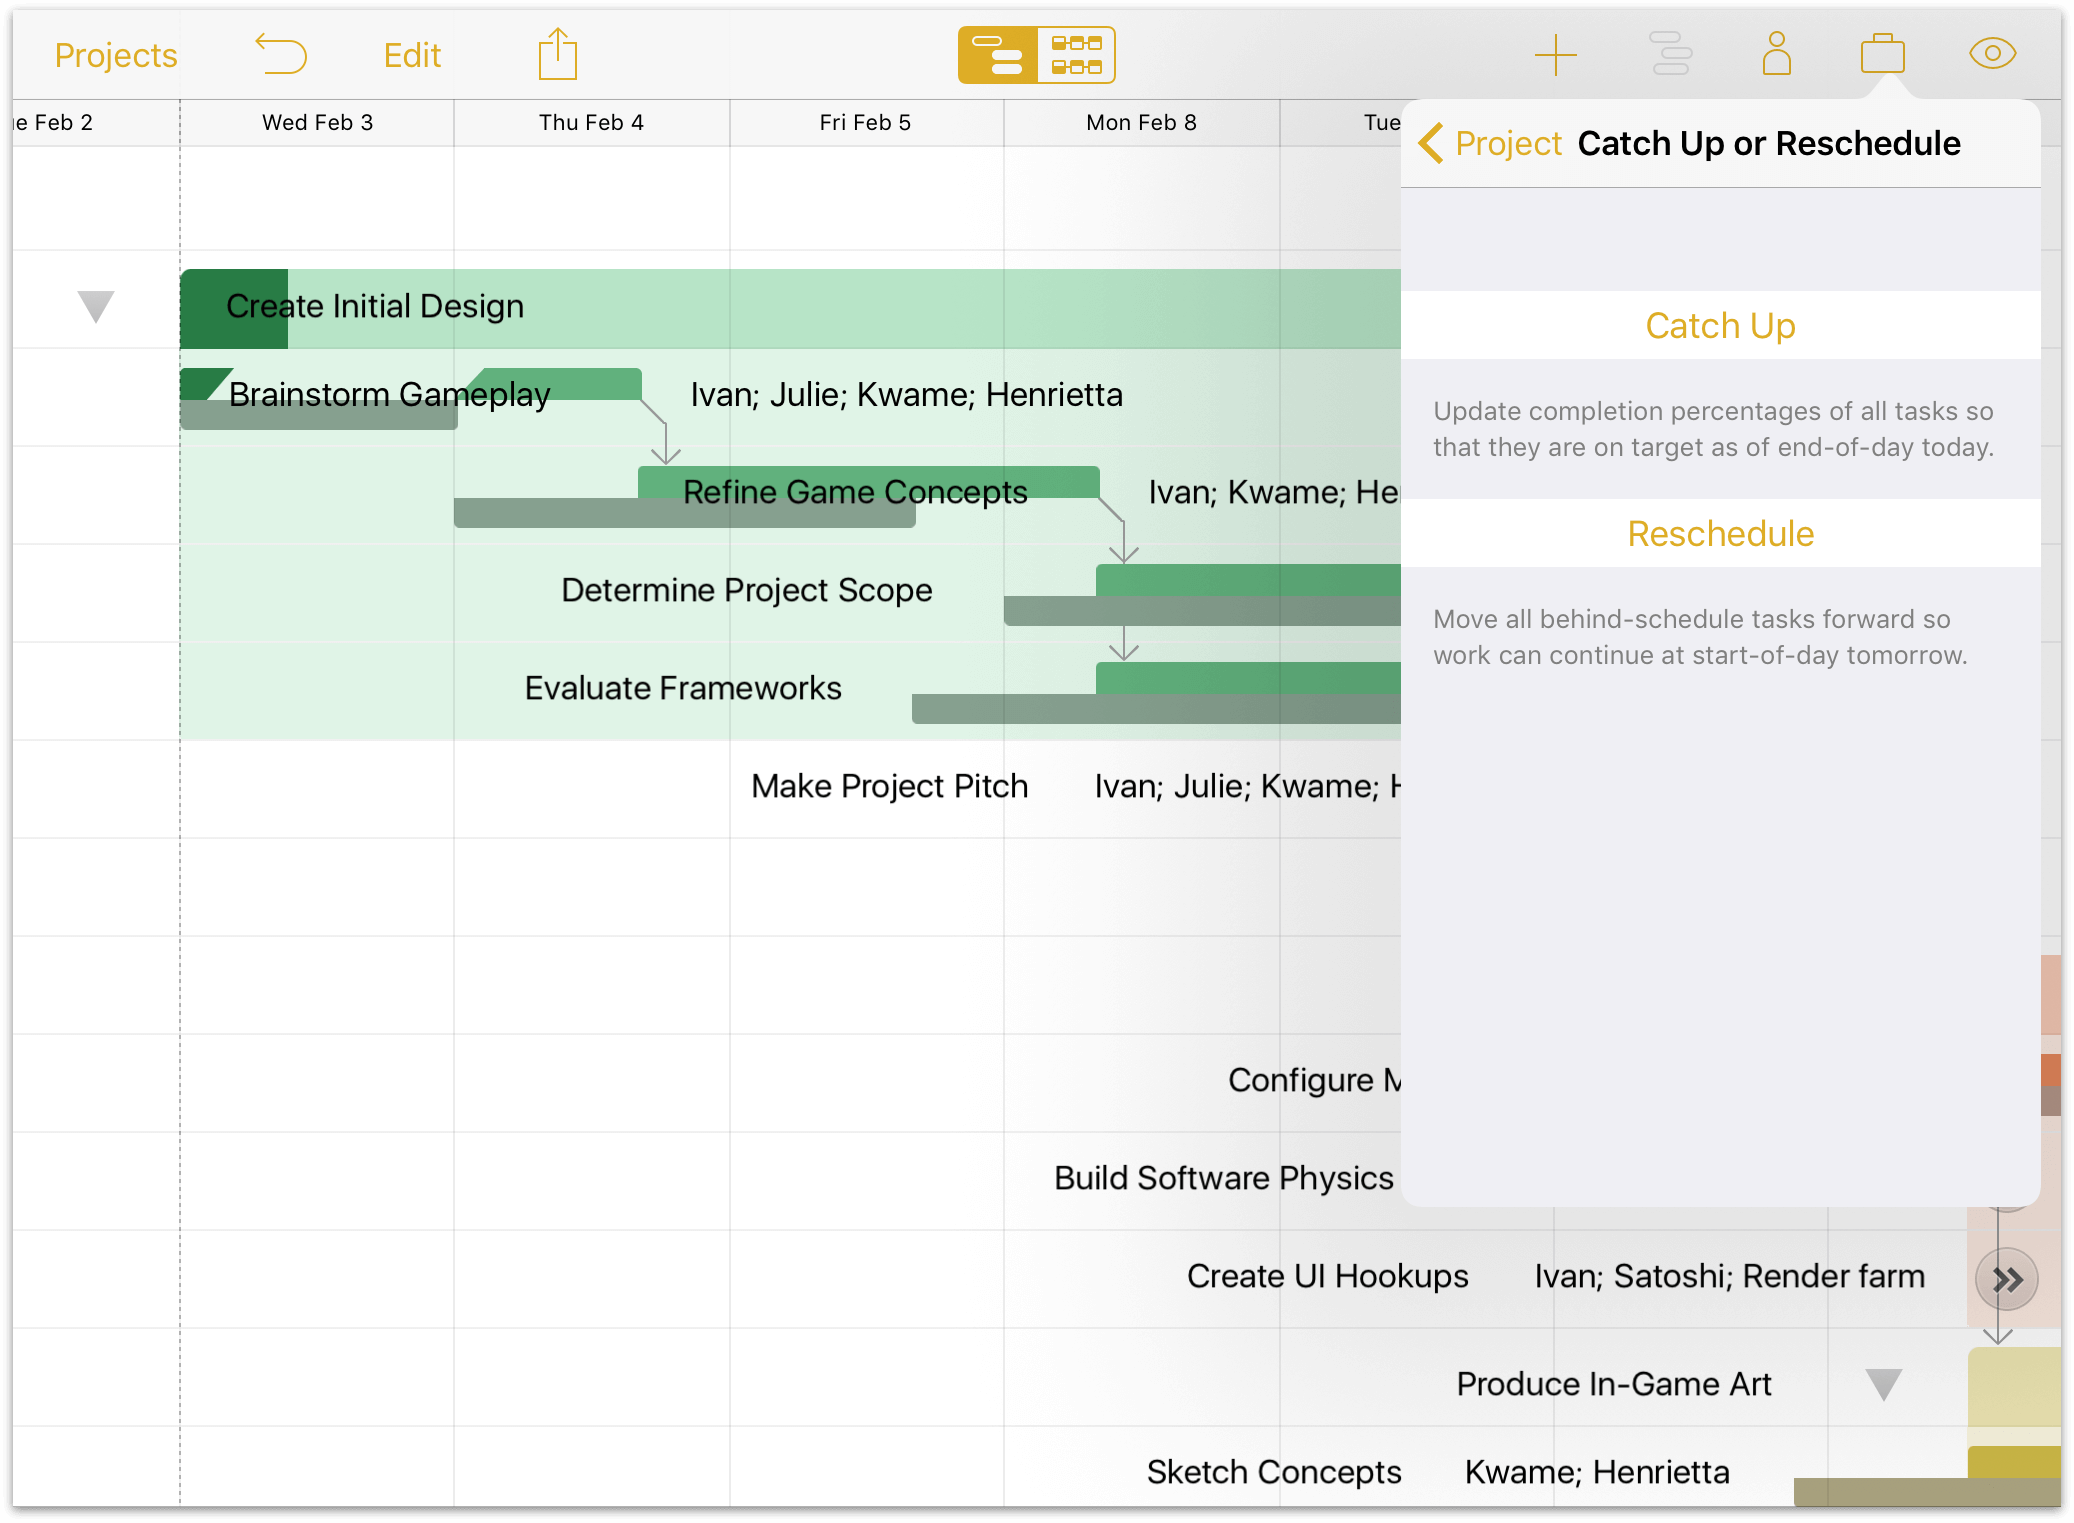Open the Projects browser
This screenshot has width=2074, height=1523.
[x=116, y=55]
